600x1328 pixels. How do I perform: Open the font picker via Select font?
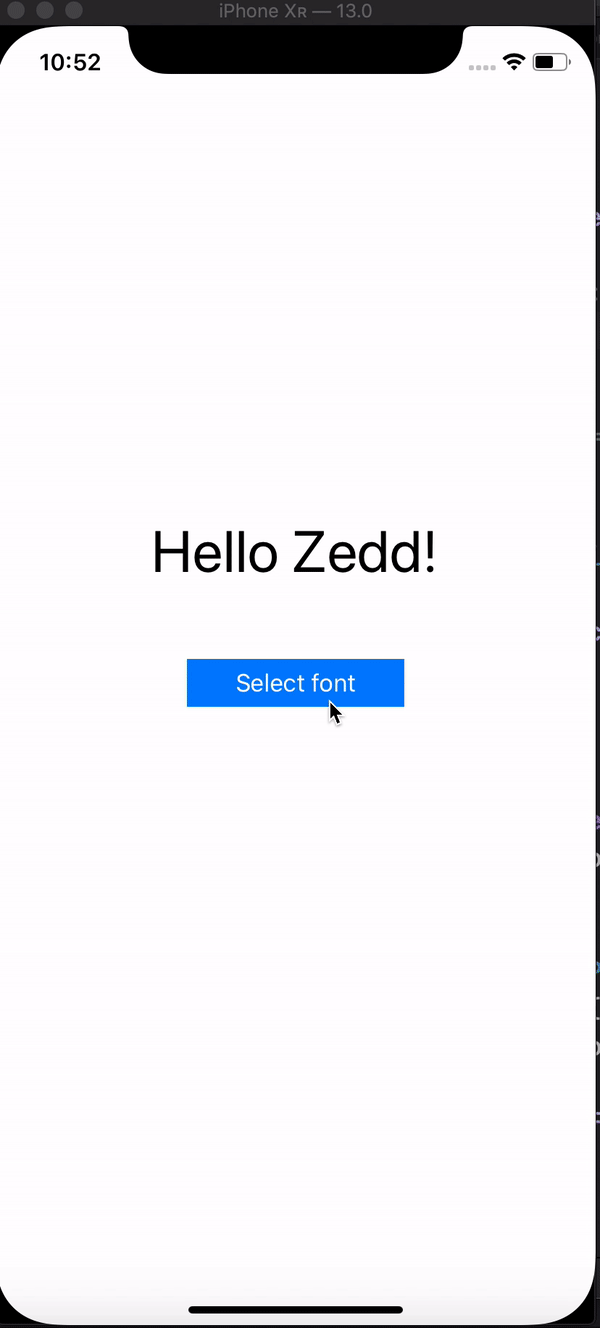tap(295, 683)
